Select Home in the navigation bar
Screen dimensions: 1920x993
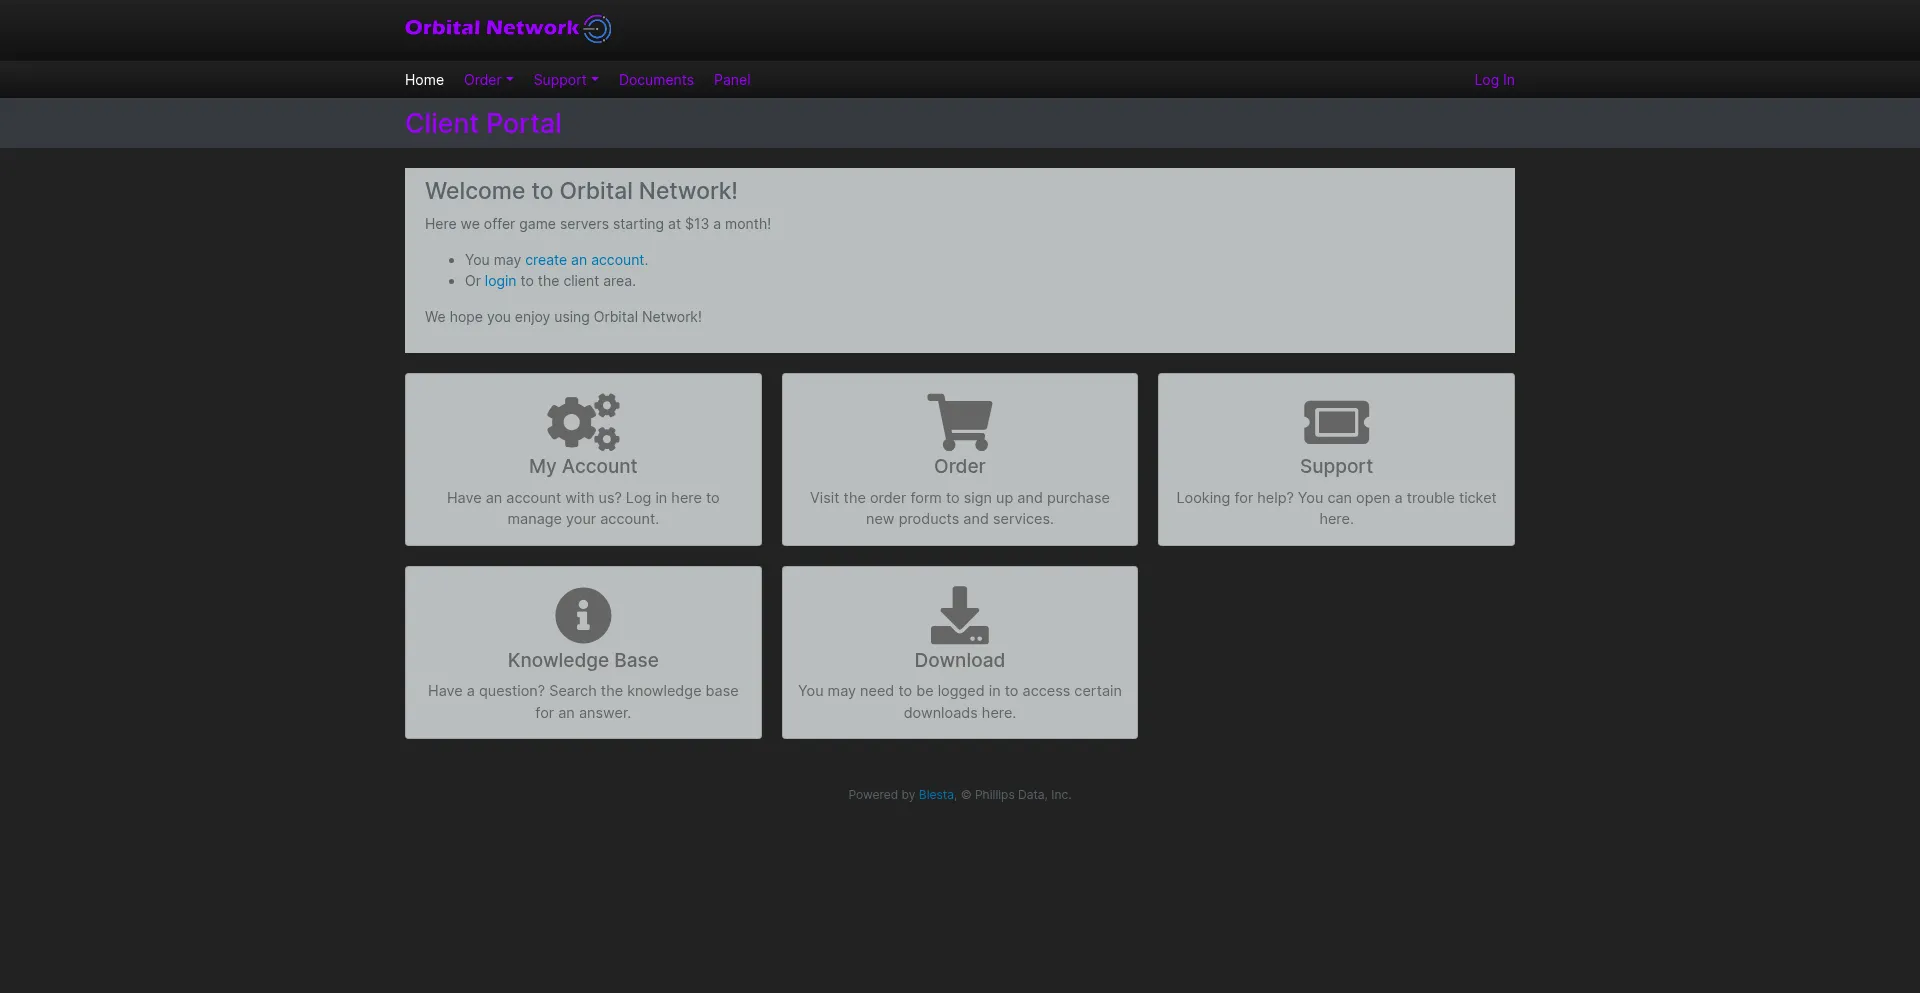(x=424, y=79)
